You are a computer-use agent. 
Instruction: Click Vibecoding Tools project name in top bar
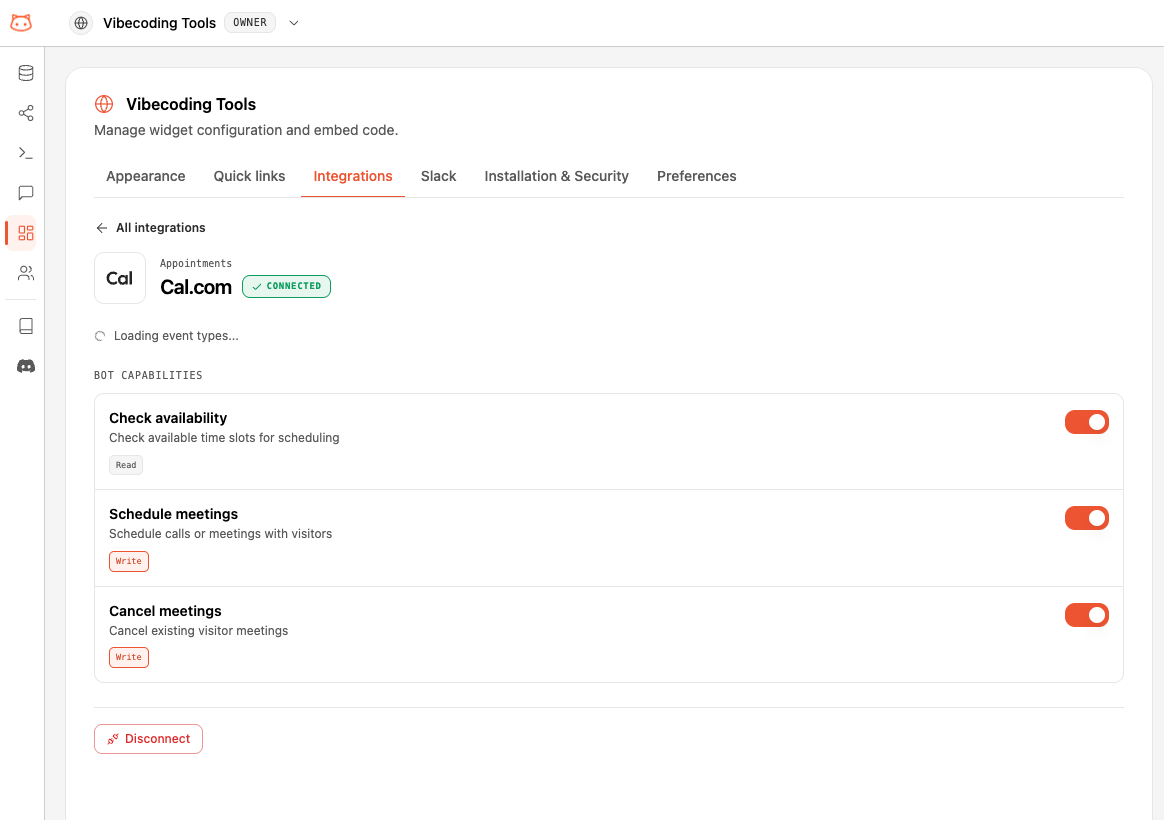click(x=159, y=23)
